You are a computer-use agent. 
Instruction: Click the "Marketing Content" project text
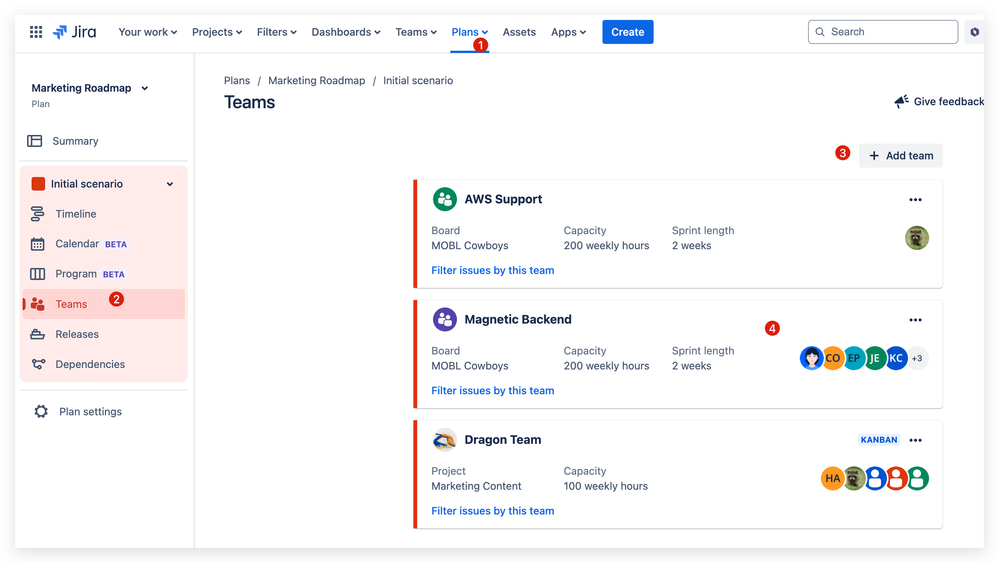(x=476, y=486)
